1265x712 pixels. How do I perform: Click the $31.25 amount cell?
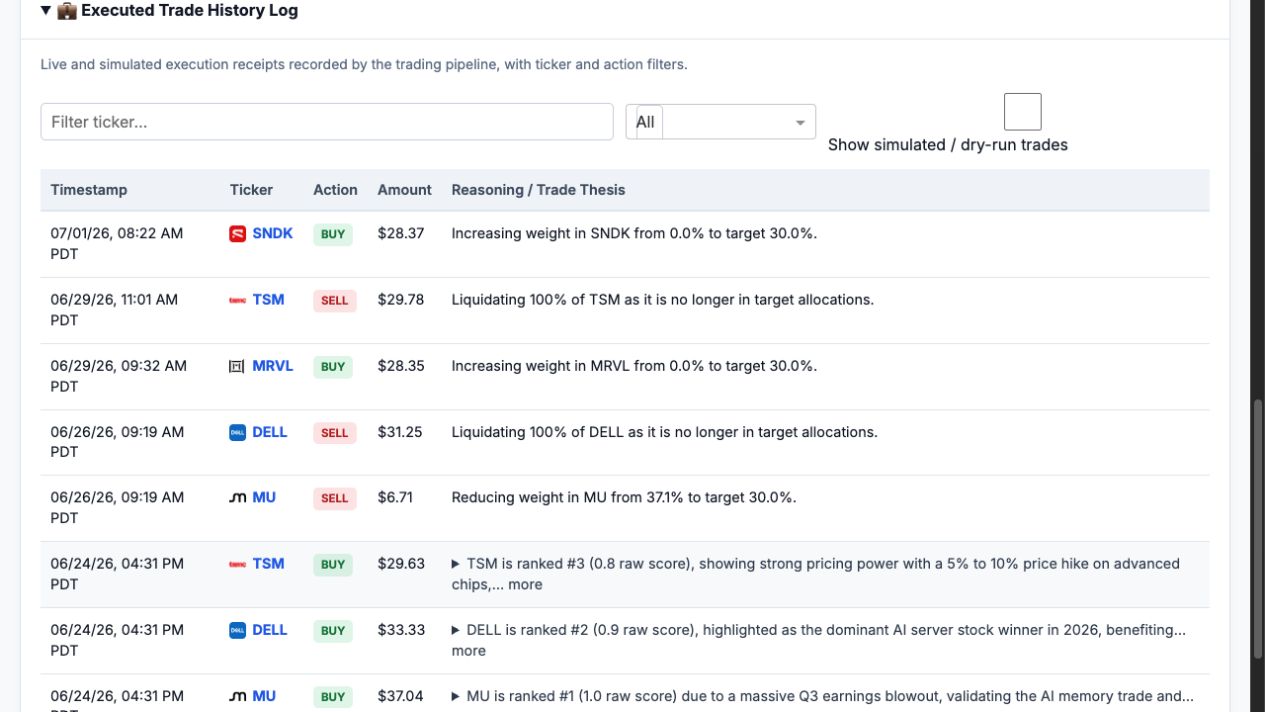point(400,432)
